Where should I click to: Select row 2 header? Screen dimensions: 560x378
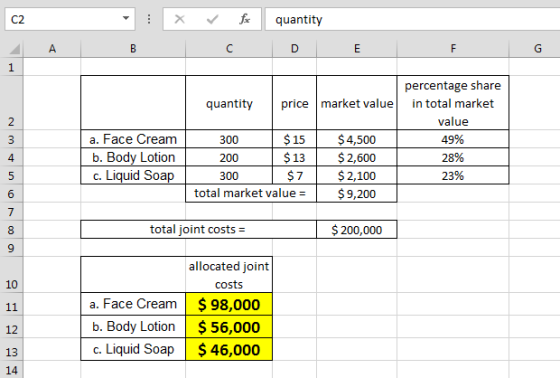[11, 103]
